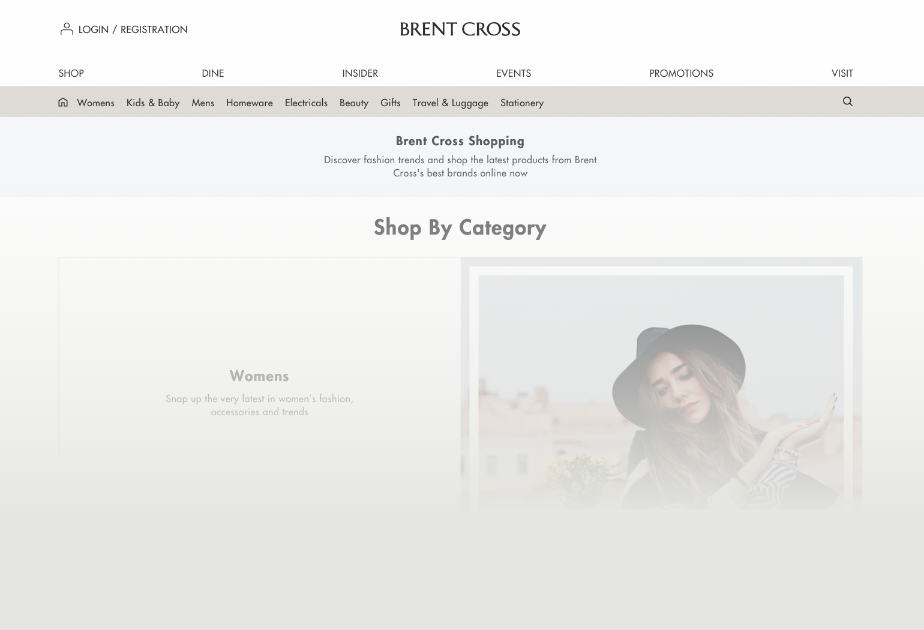Click the user account icon
The image size is (924, 630).
coord(66,29)
